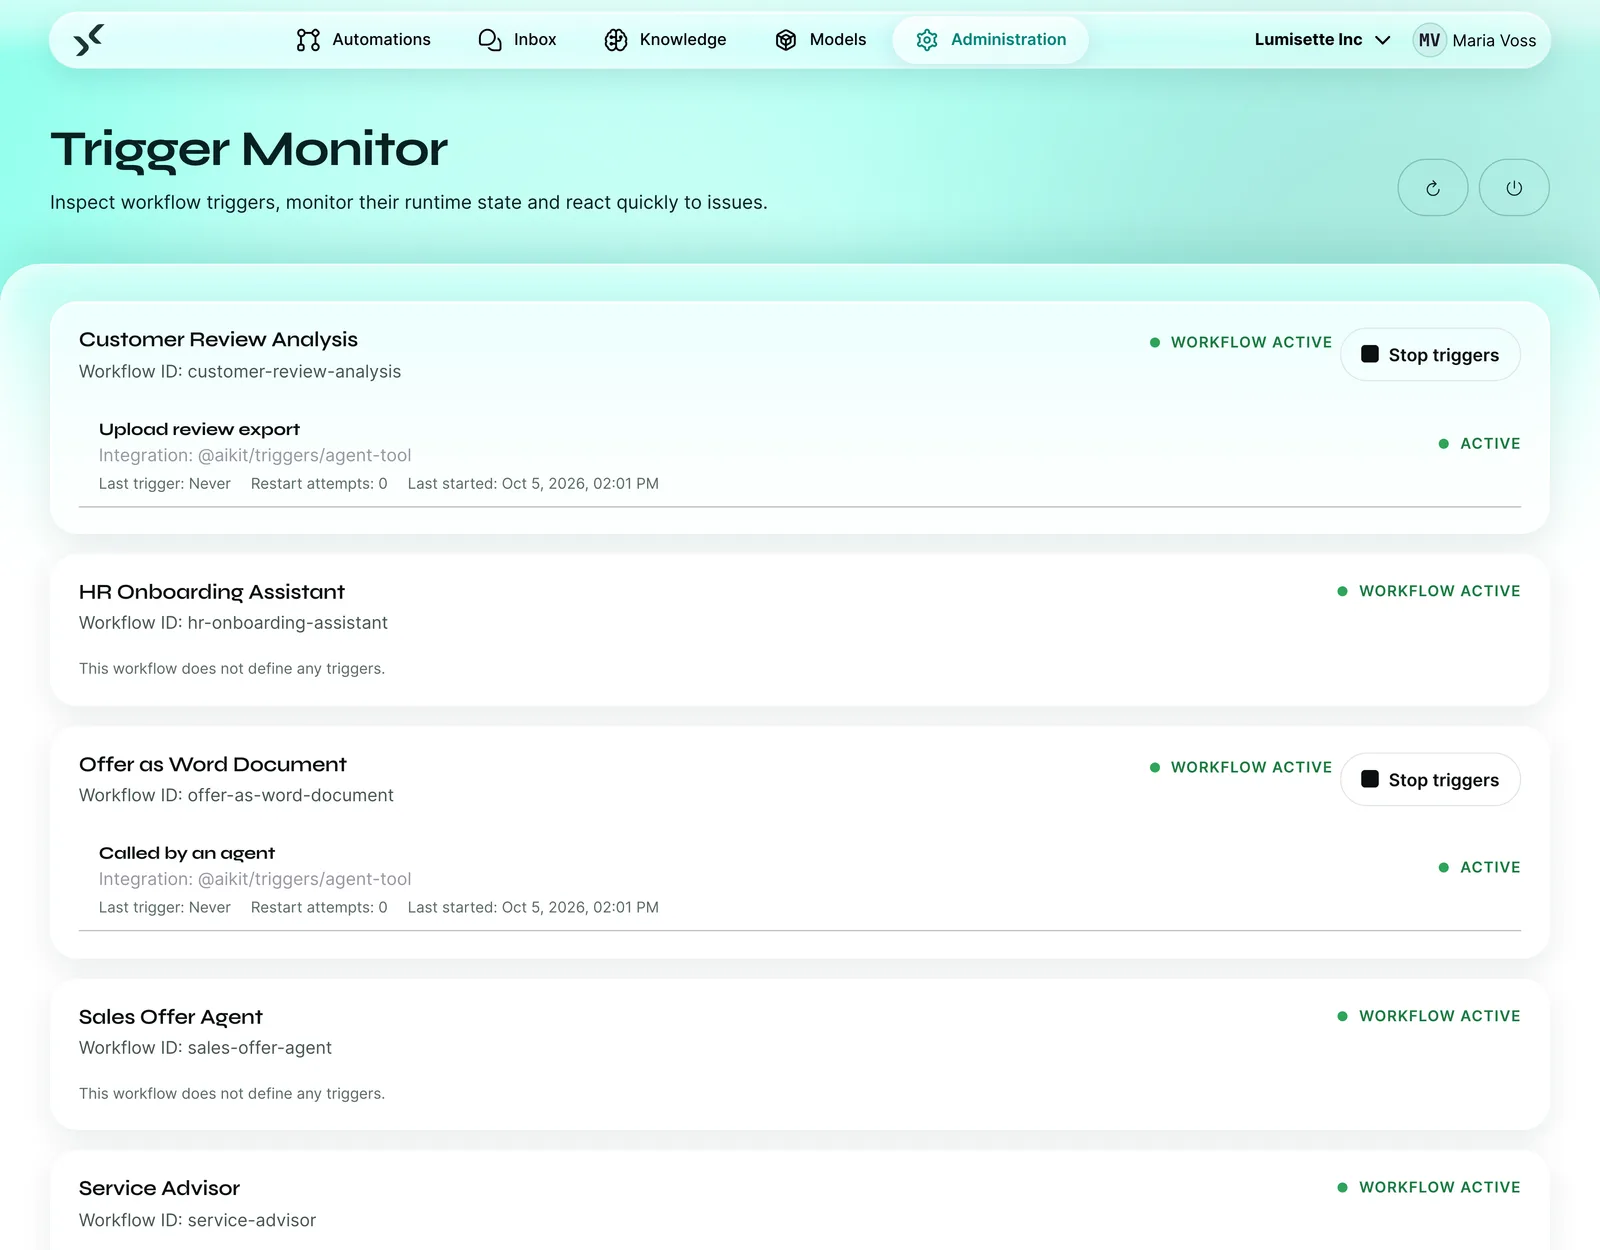Click WORKFLOW ACTIVE status for HR Onboarding Assistant
1600x1250 pixels.
[x=1429, y=592]
